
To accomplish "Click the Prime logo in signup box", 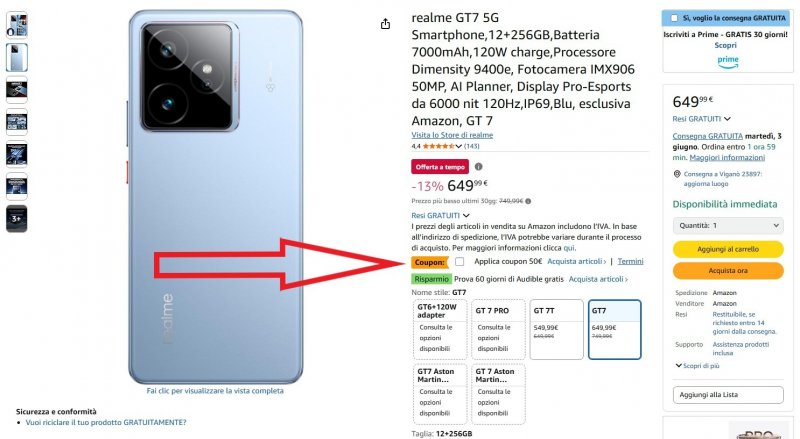I will click(728, 62).
